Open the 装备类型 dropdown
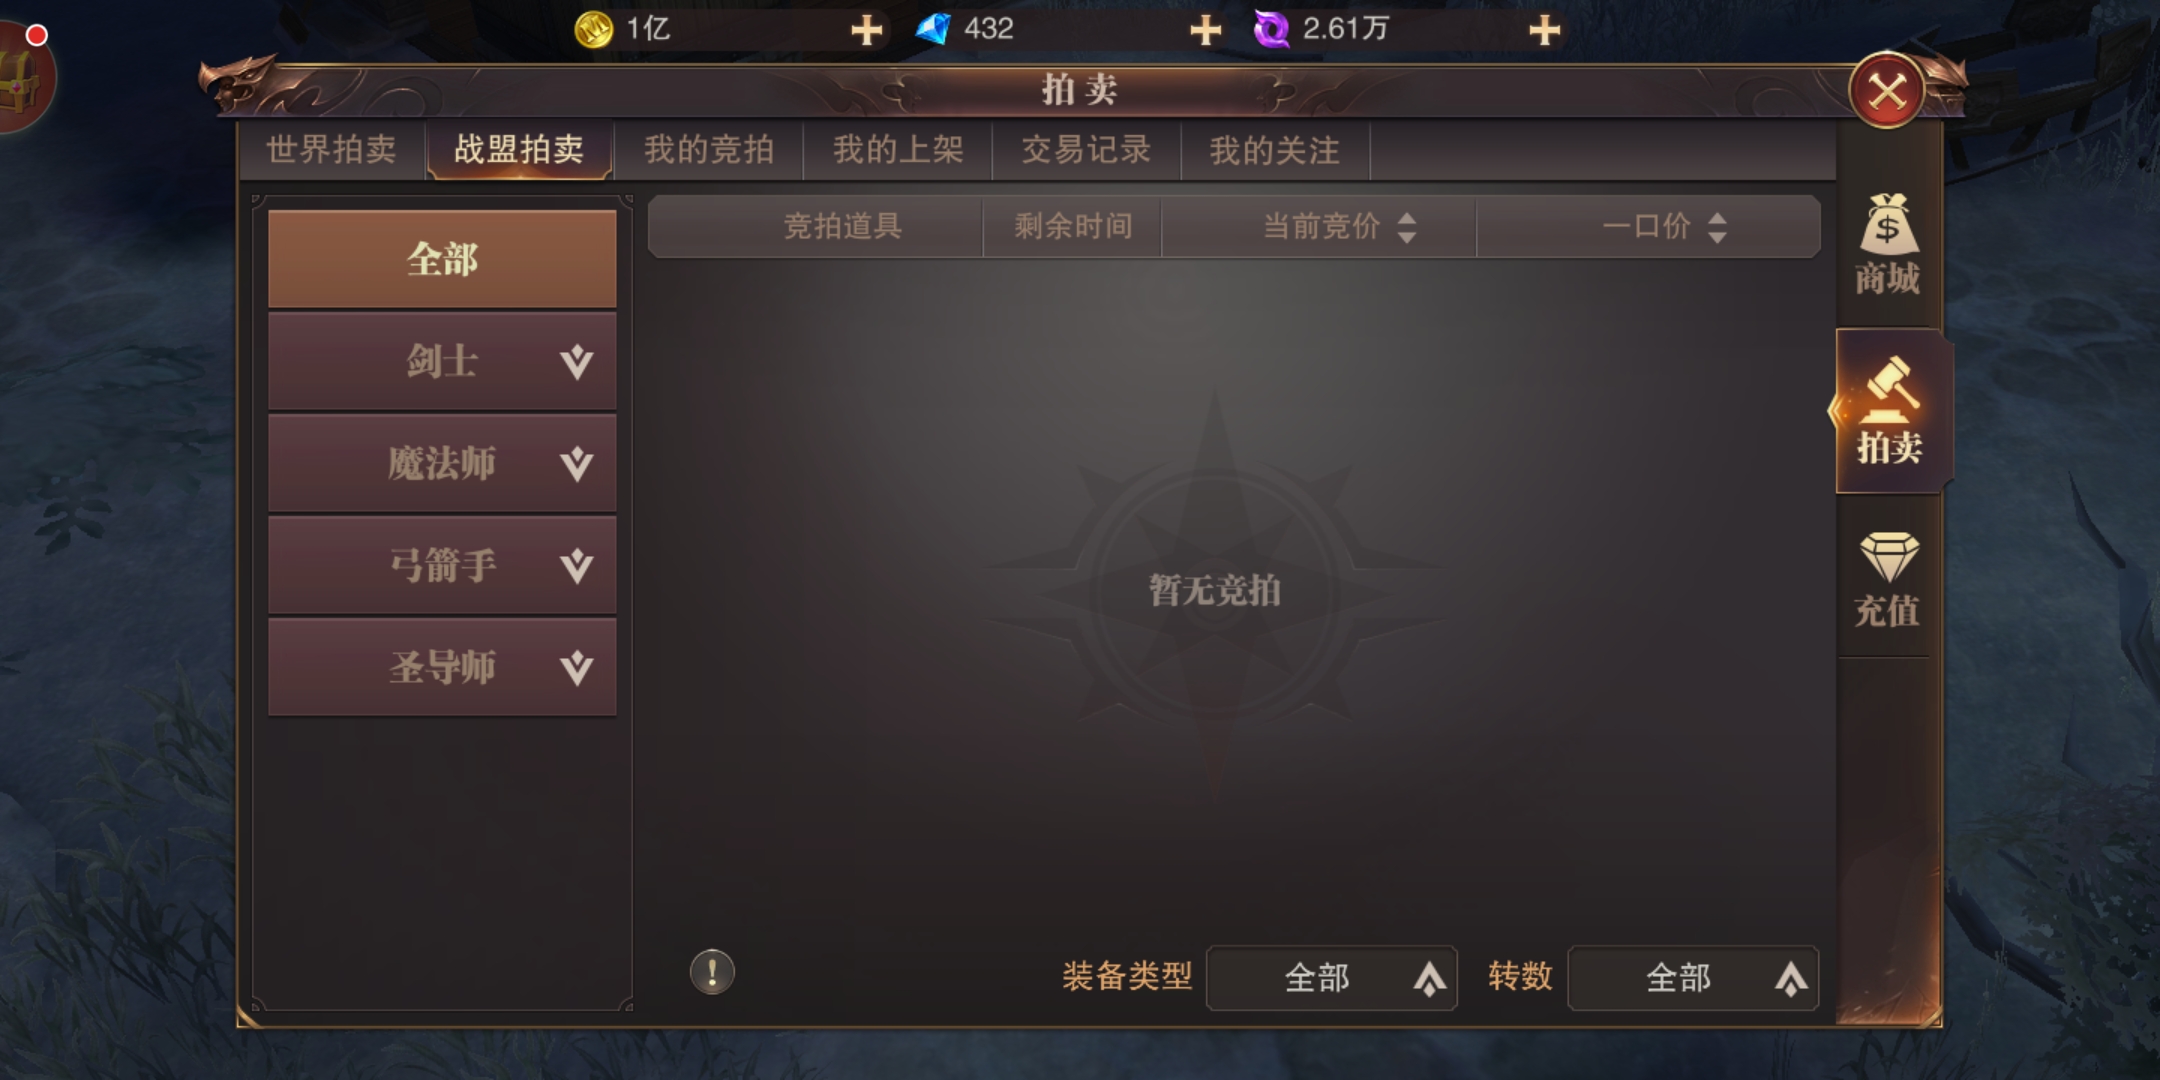This screenshot has height=1080, width=2160. 1331,978
